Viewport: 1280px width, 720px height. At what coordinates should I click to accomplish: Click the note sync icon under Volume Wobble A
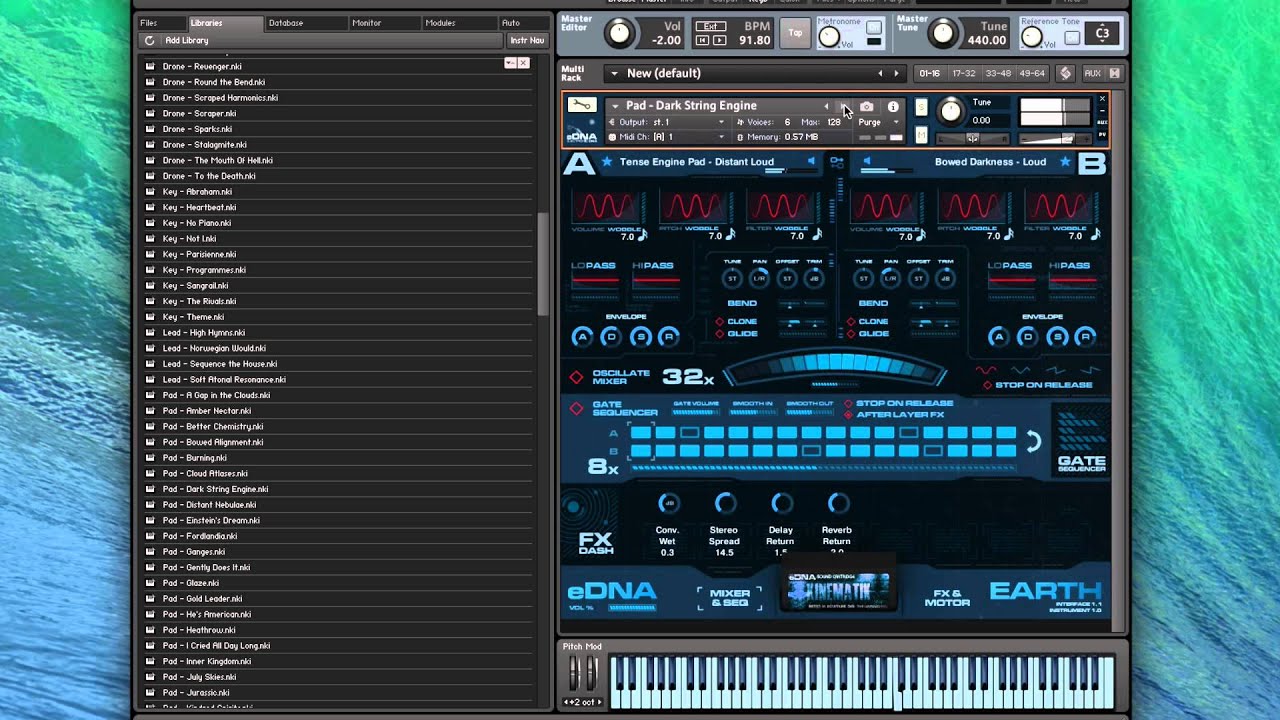coord(643,235)
